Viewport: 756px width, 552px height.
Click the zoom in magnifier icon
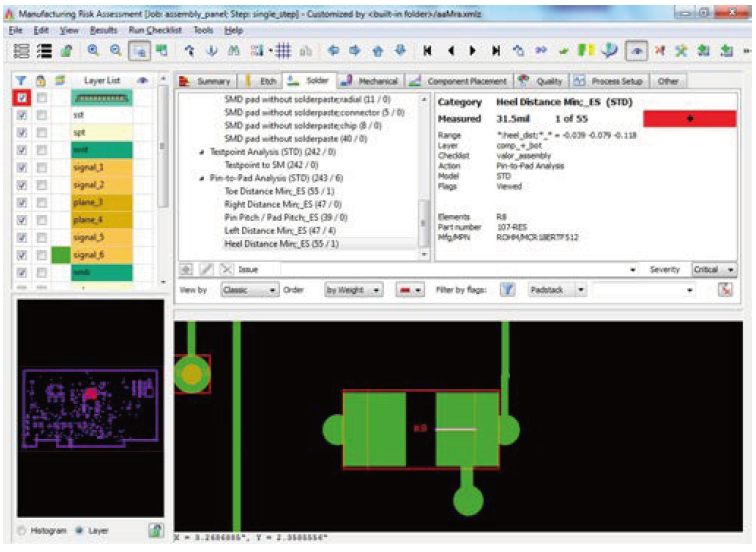(x=93, y=50)
